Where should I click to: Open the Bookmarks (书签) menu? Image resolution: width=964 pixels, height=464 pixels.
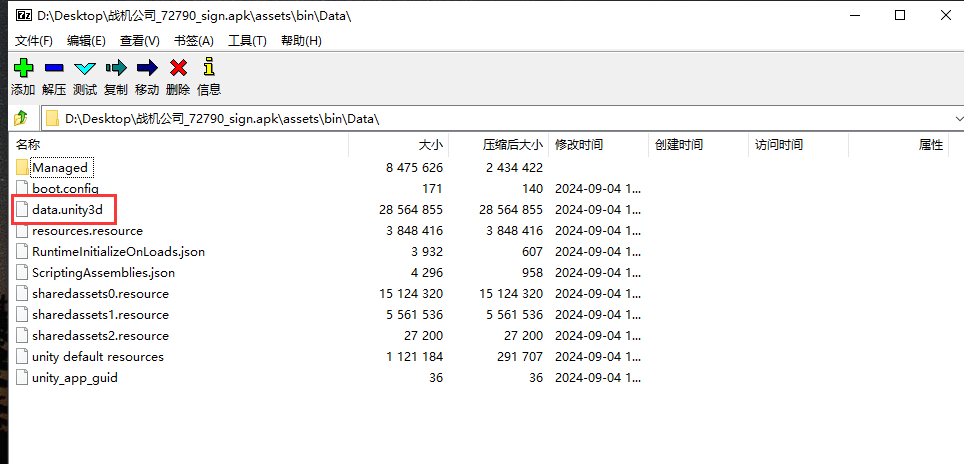pyautogui.click(x=194, y=41)
